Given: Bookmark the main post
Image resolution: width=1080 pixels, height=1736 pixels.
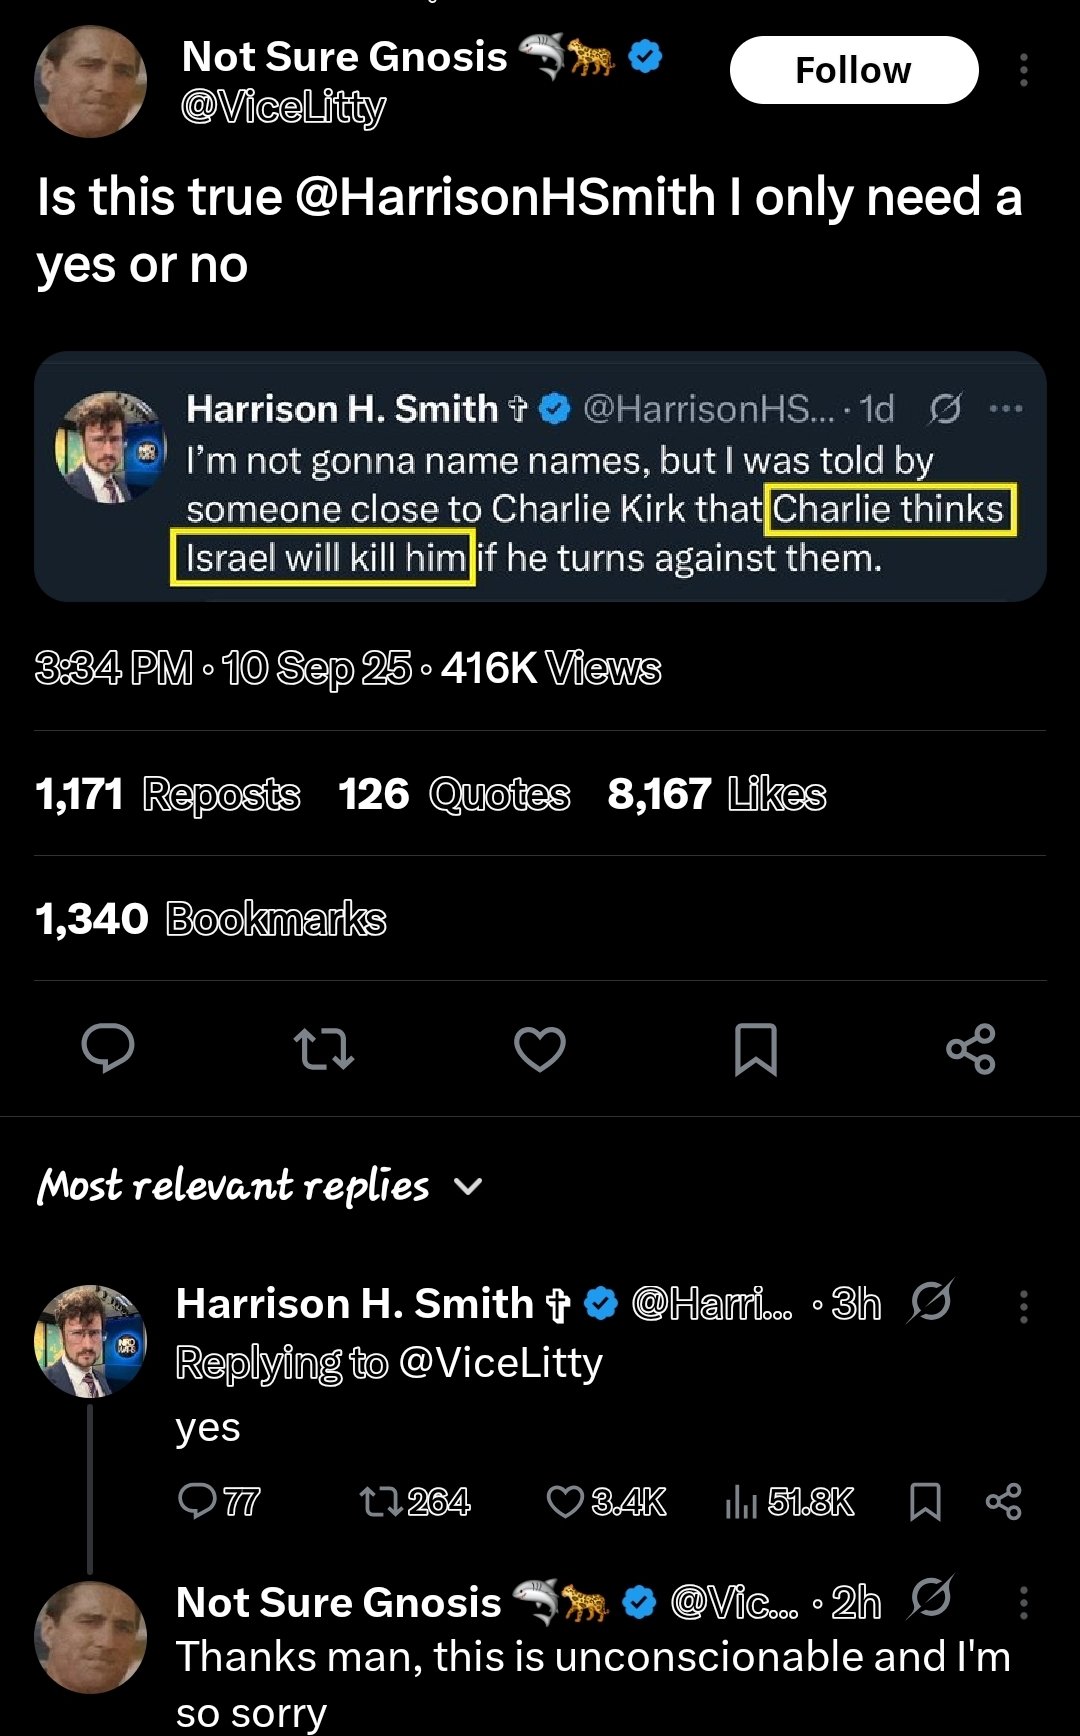Looking at the screenshot, I should 756,1048.
